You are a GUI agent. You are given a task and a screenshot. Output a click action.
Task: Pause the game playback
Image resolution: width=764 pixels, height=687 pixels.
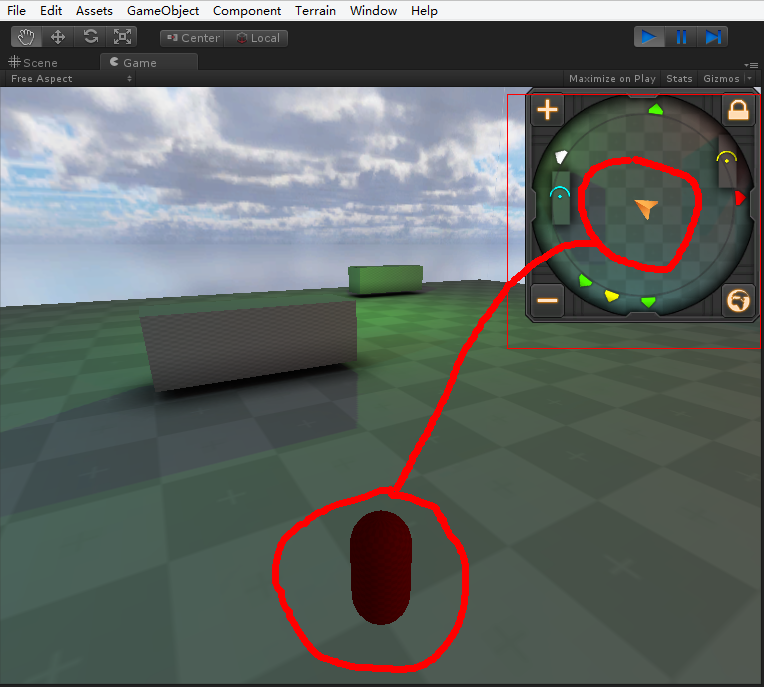click(x=681, y=37)
